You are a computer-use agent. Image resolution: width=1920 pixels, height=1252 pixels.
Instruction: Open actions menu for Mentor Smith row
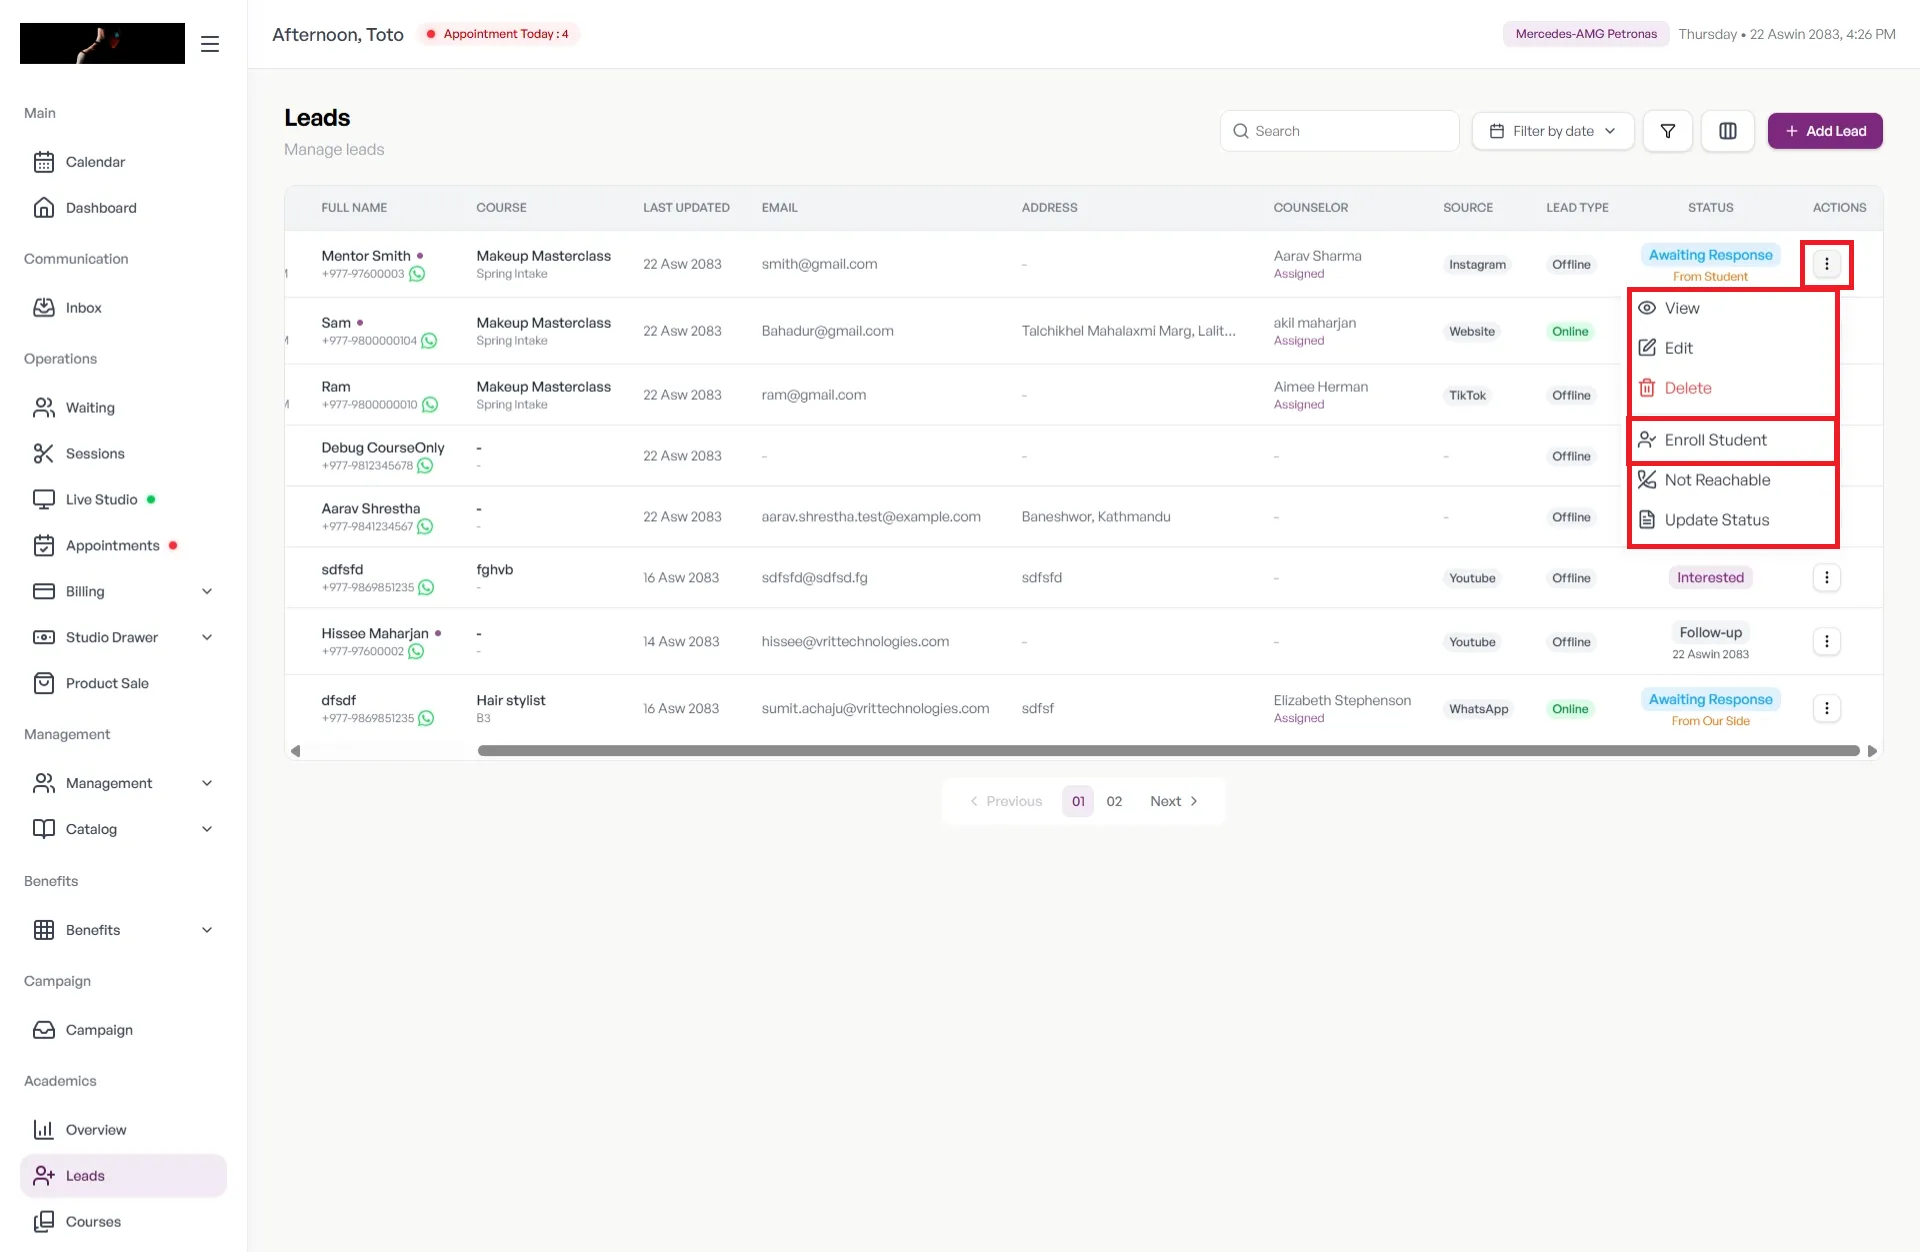(1826, 264)
